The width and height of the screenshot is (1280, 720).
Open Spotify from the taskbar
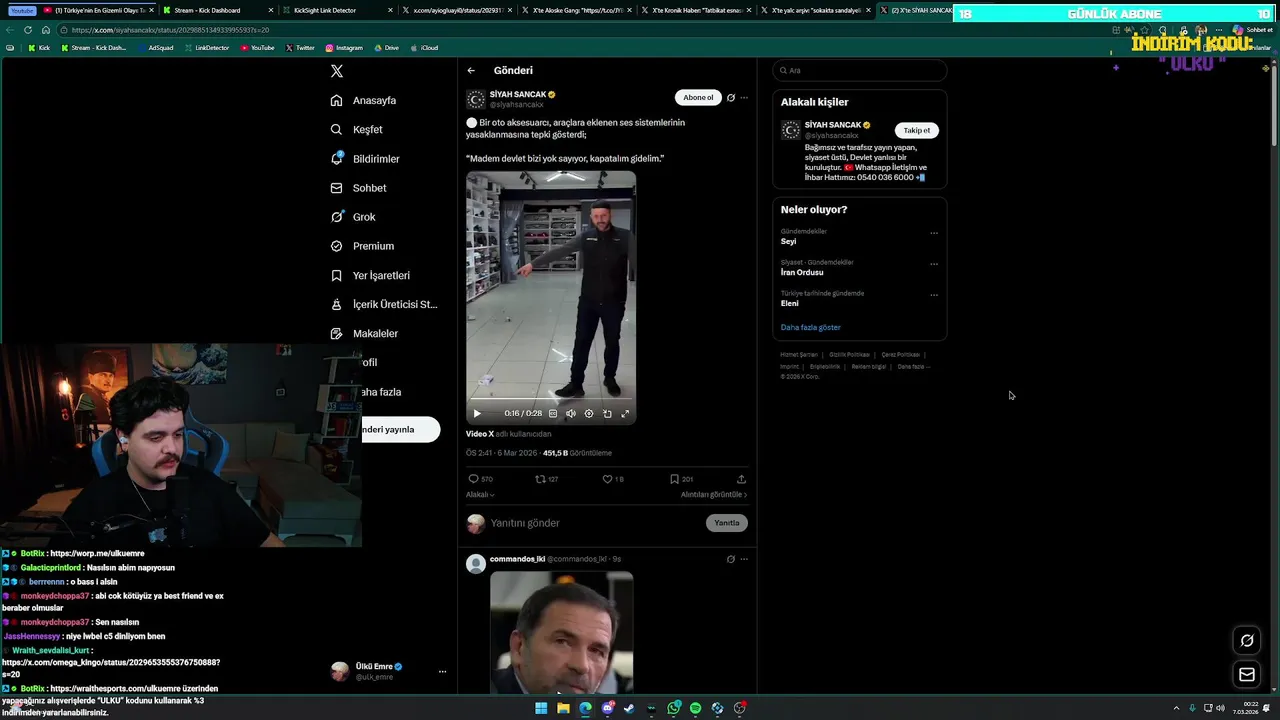pyautogui.click(x=695, y=708)
